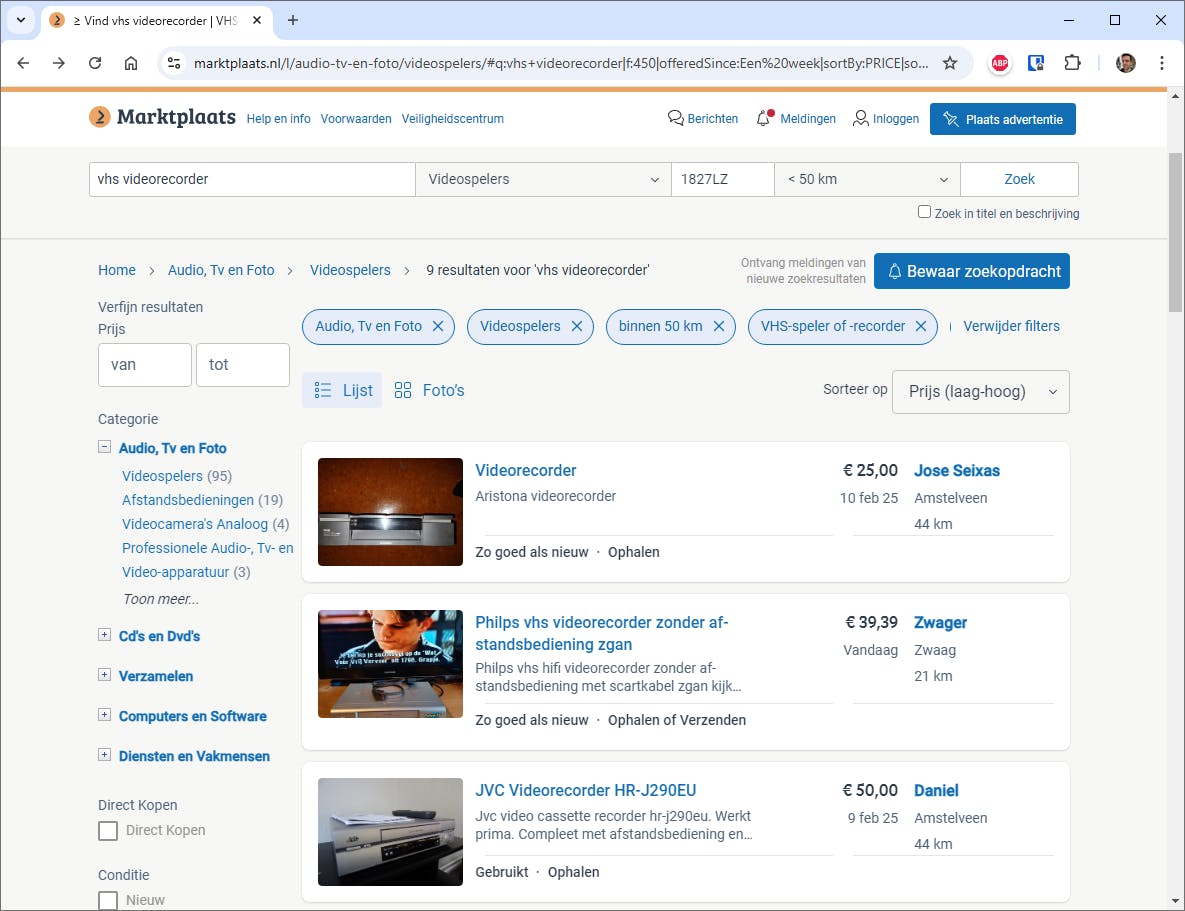
Task: Tick the Direct Kopen checkbox
Action: [108, 831]
